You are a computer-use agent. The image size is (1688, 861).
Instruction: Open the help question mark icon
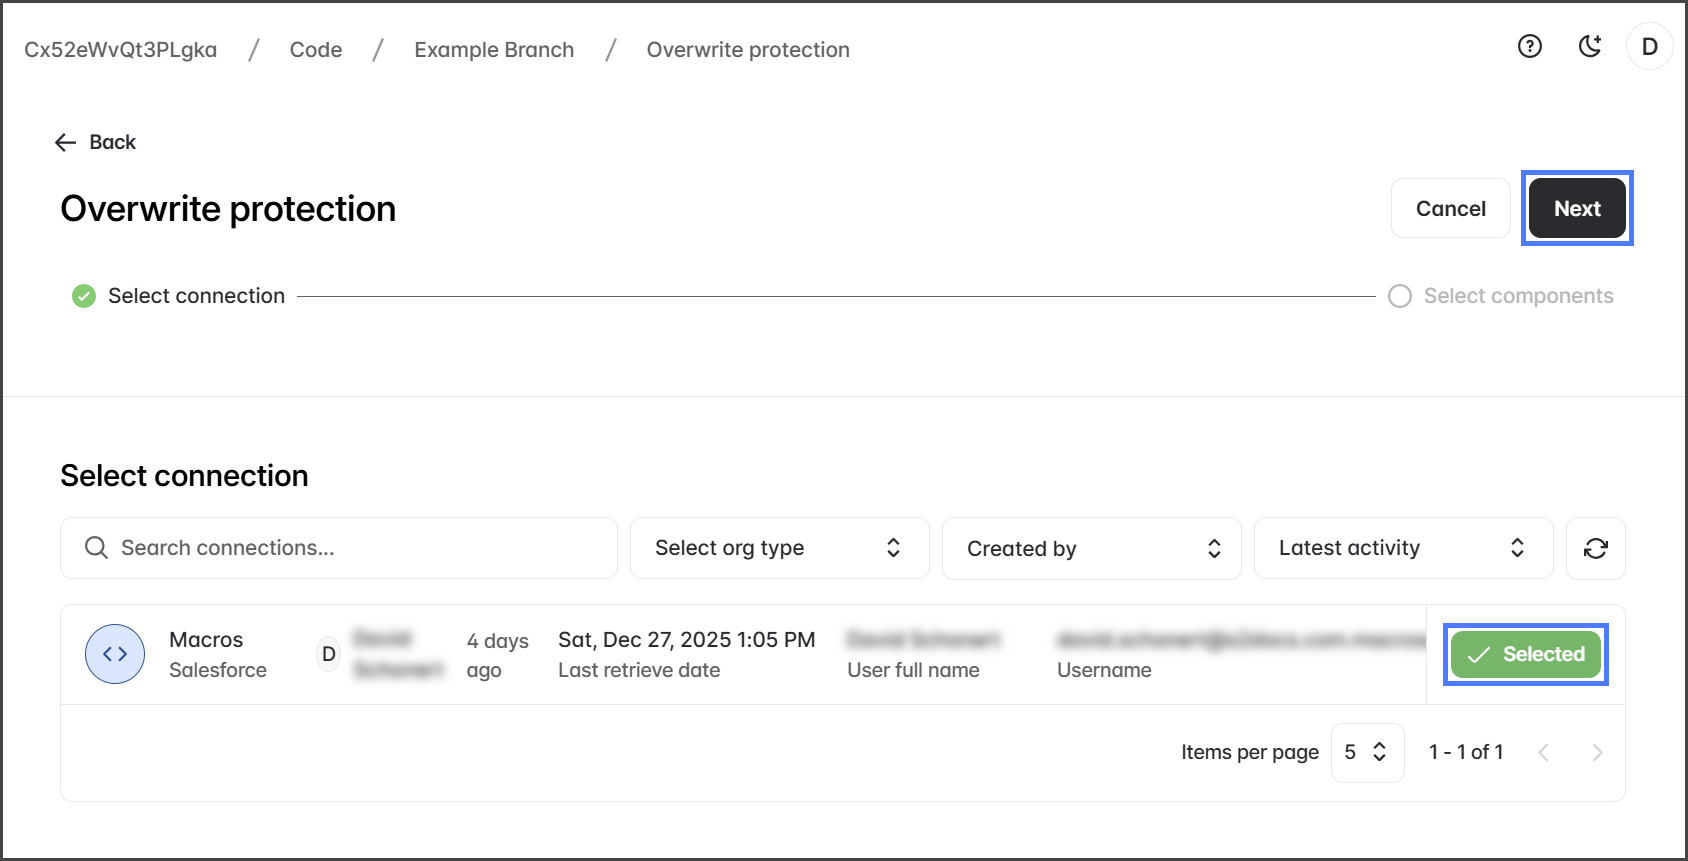tap(1529, 46)
